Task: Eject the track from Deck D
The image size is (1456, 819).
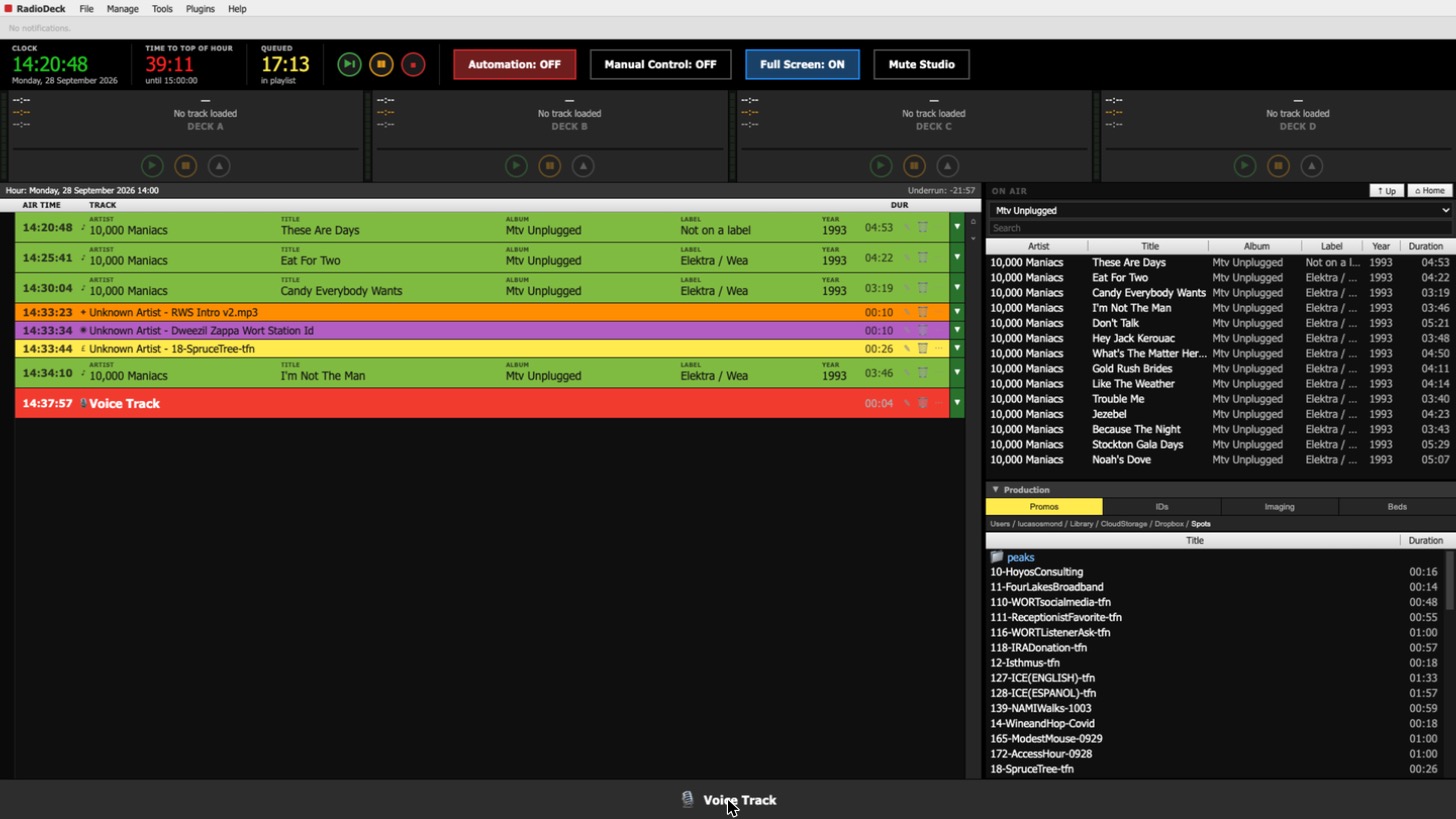Action: click(1311, 166)
